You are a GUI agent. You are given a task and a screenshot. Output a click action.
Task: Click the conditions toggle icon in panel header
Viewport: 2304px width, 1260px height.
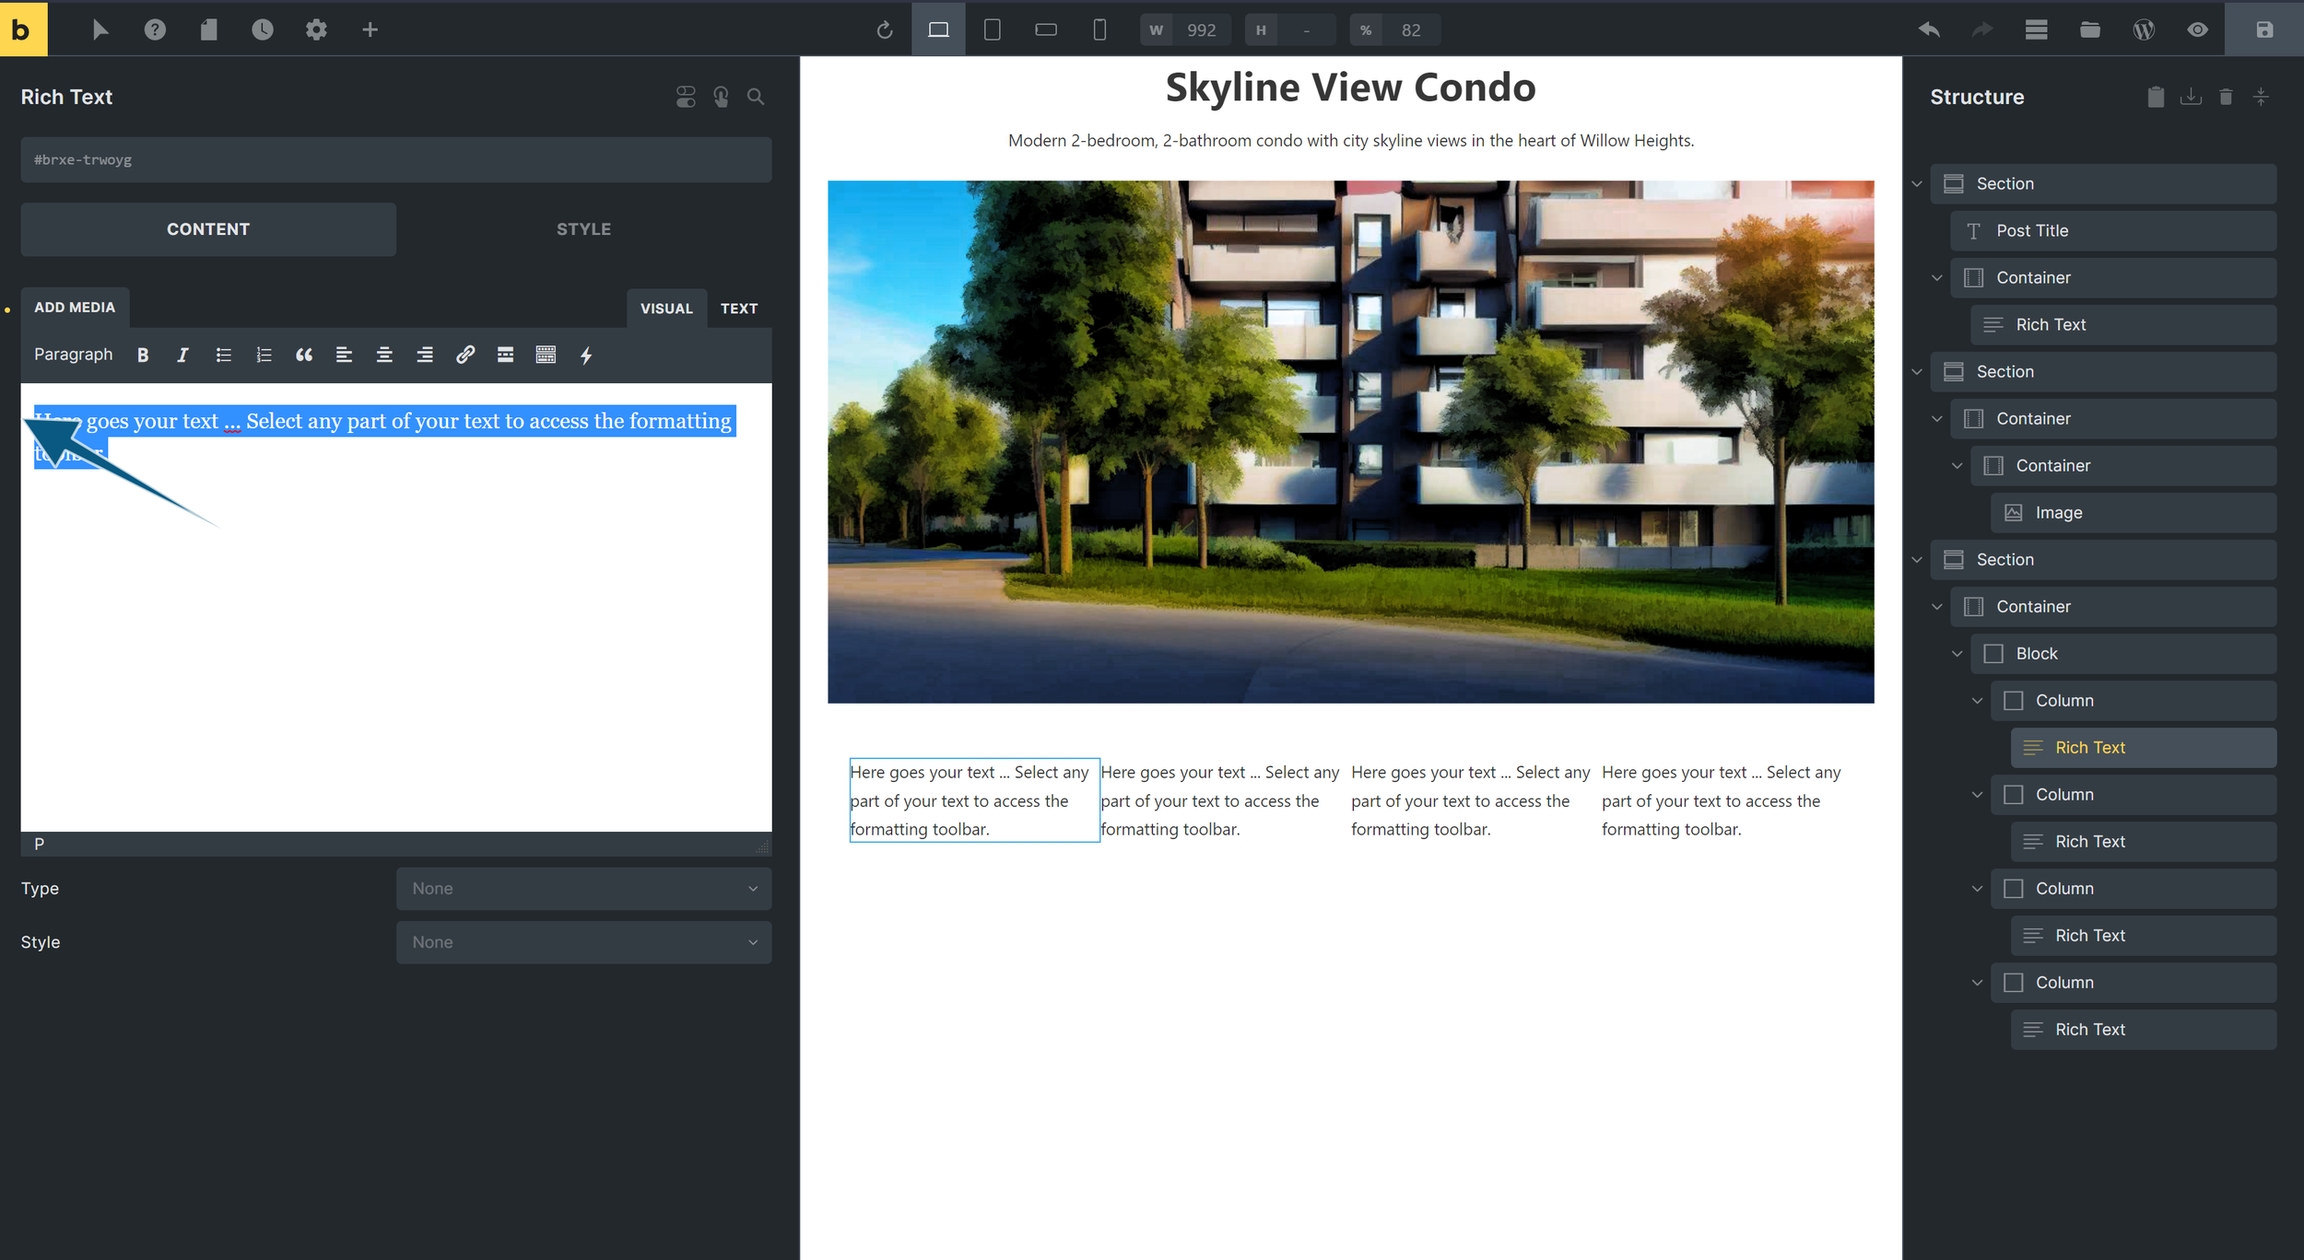[x=686, y=97]
